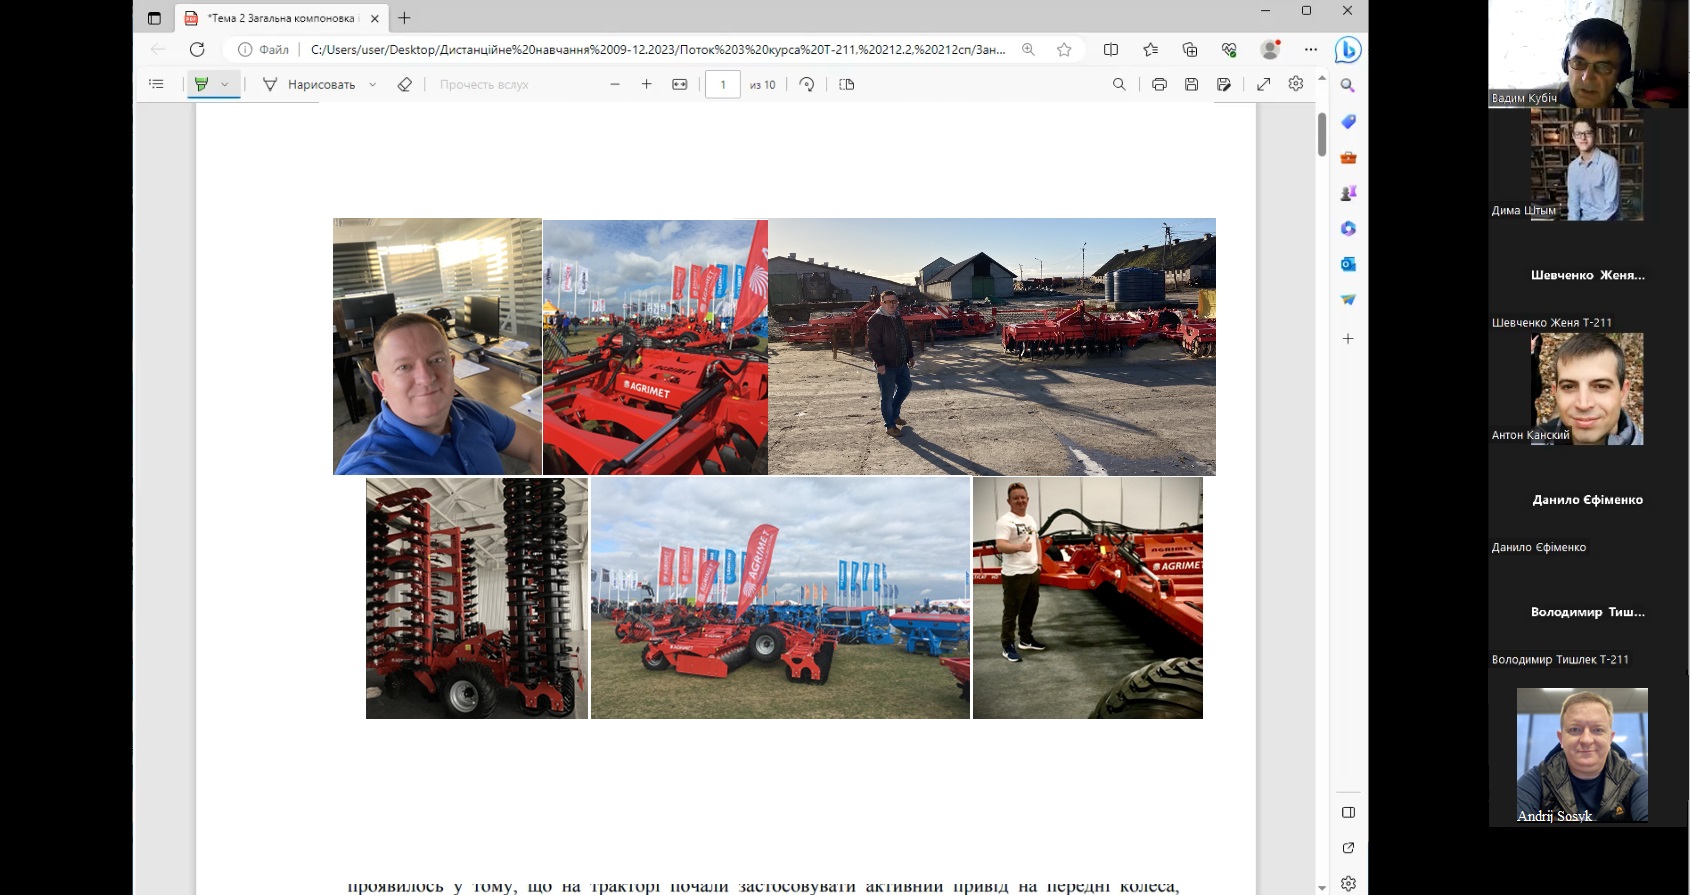The image size is (1690, 895).
Task: Zoom in with the plus button
Action: (x=647, y=85)
